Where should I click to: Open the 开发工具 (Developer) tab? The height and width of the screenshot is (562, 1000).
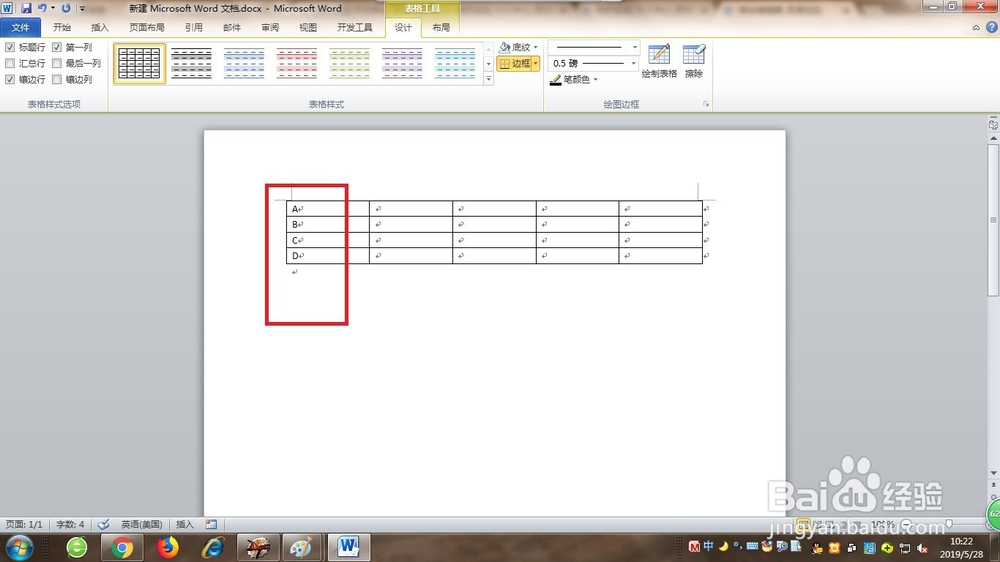pos(355,27)
